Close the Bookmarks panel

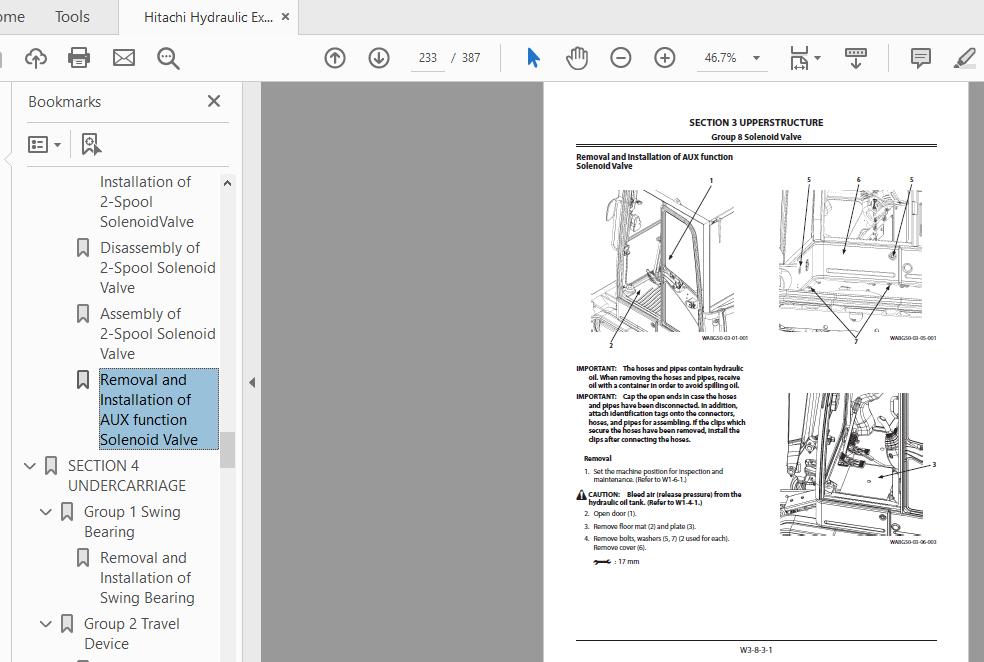tap(214, 101)
